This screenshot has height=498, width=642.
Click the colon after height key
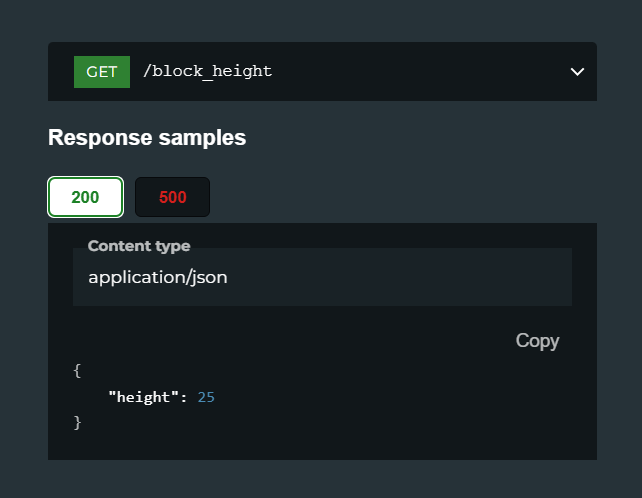183,398
